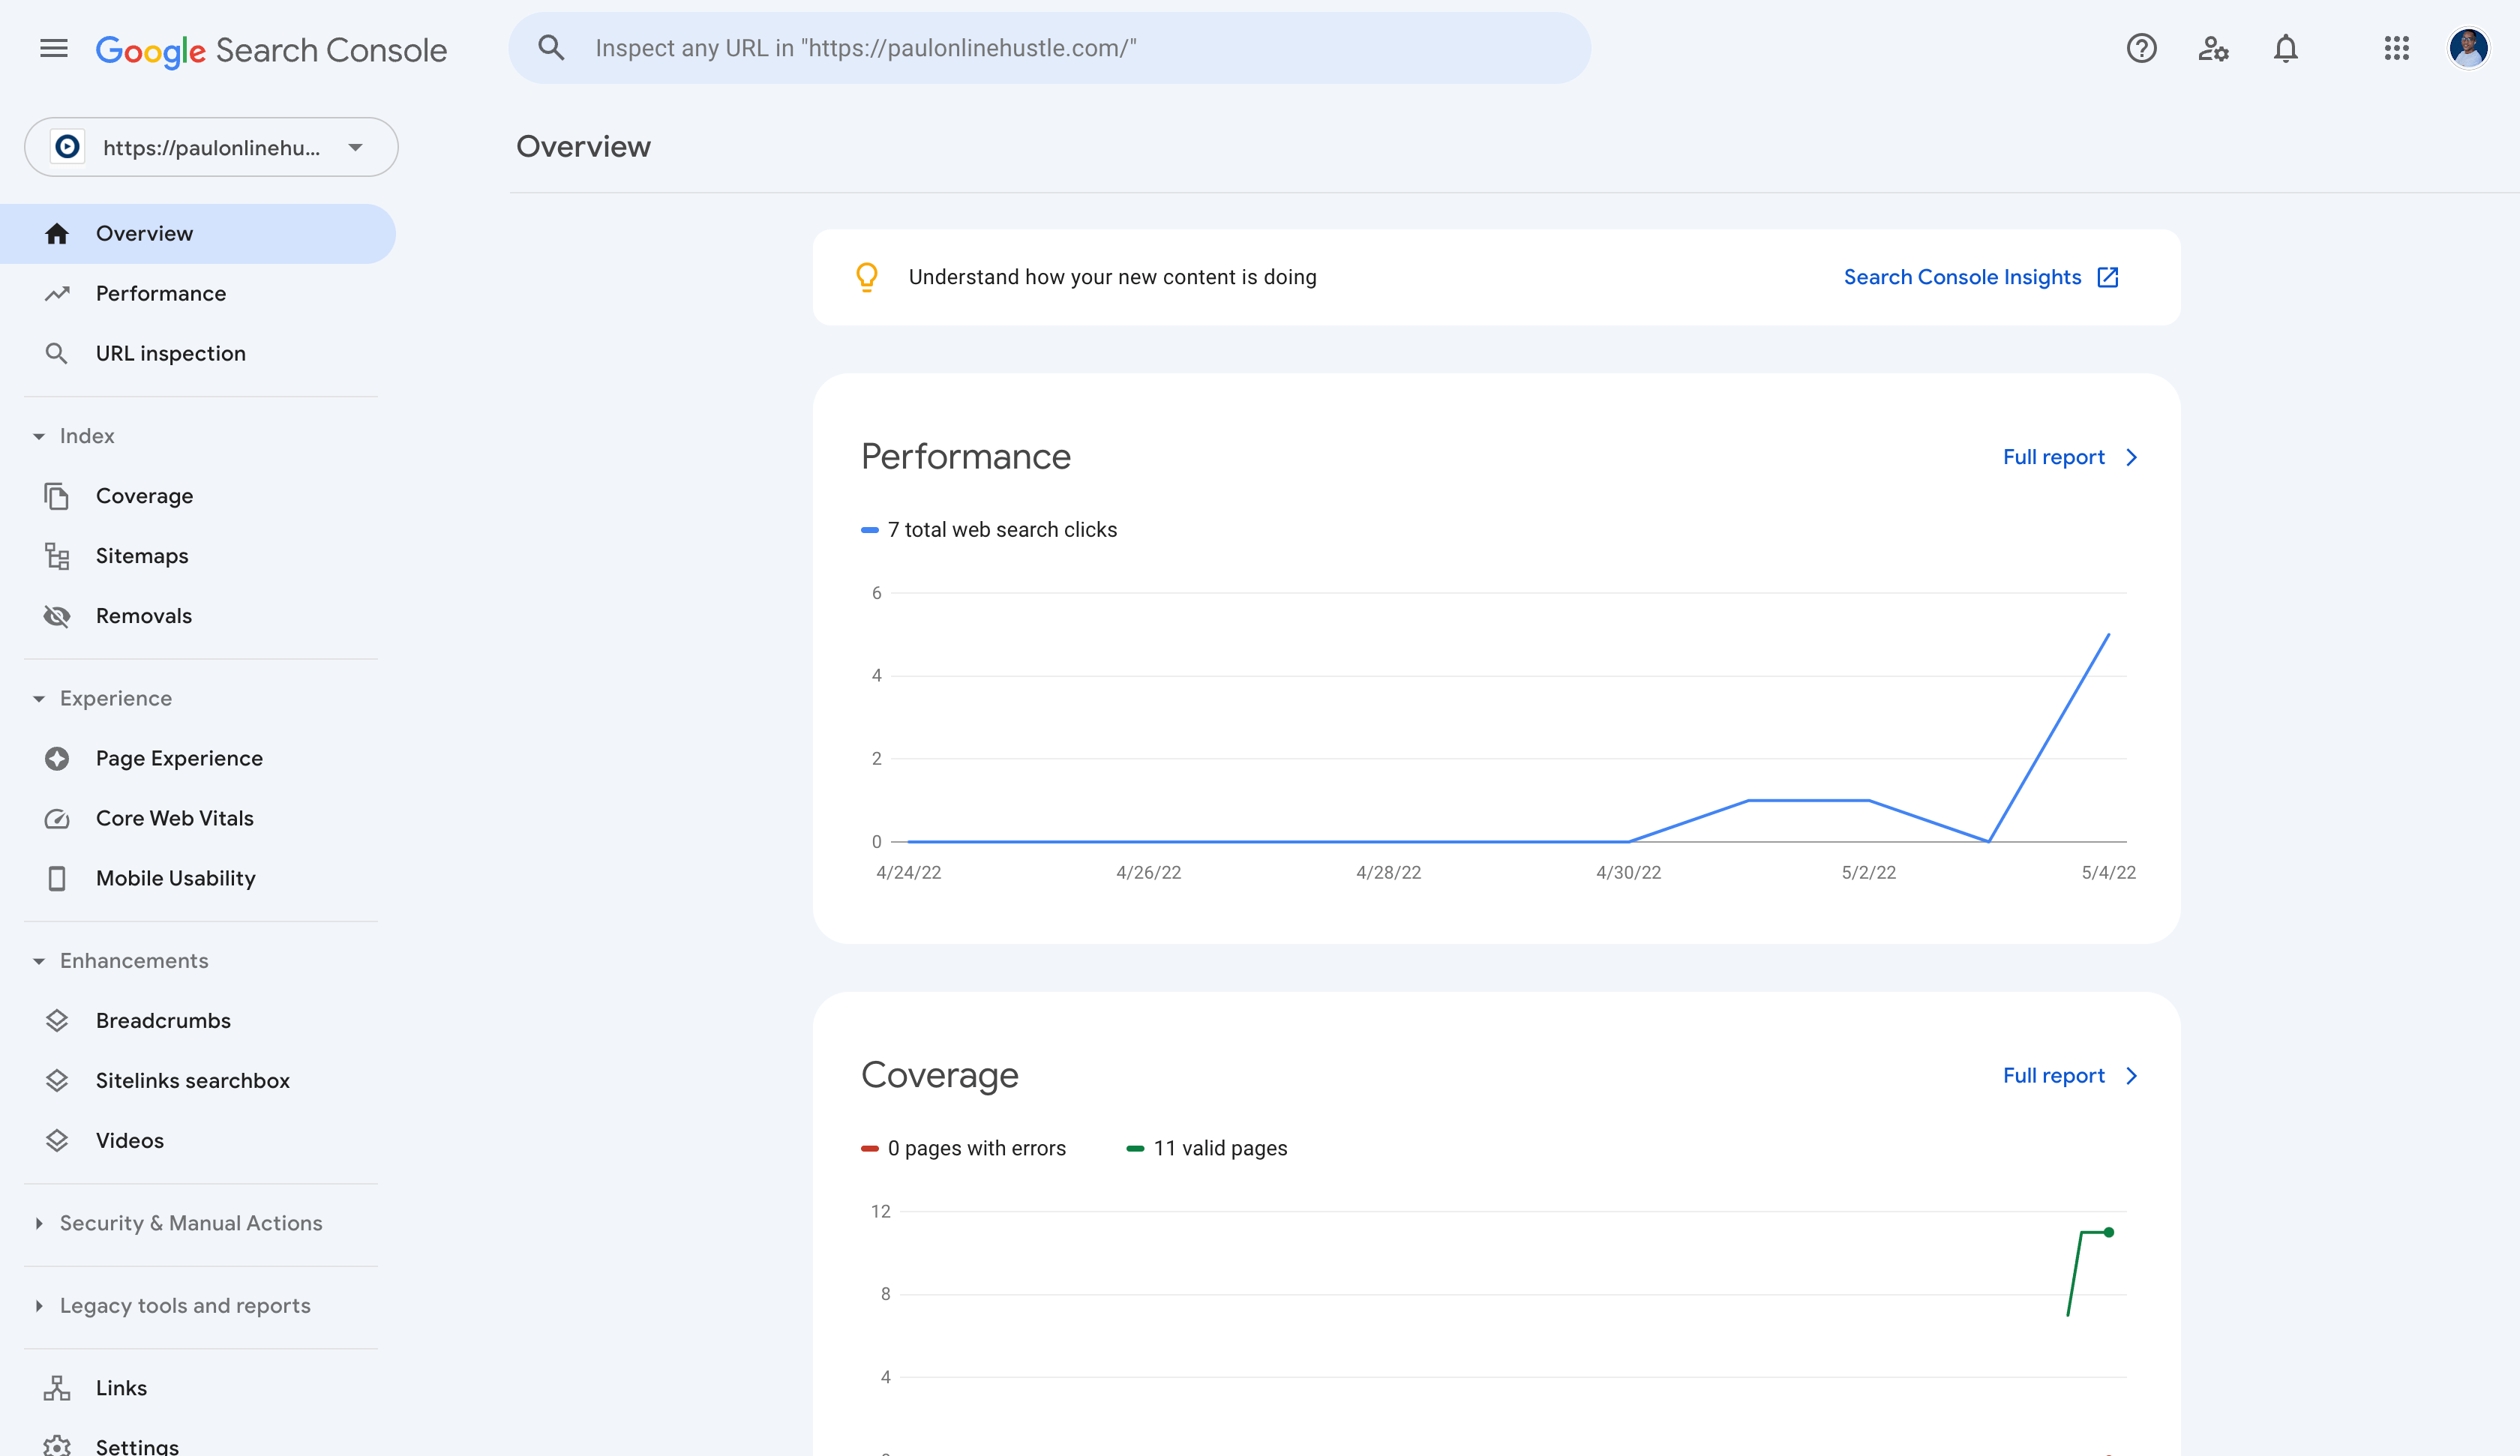The height and width of the screenshot is (1456, 2520).
Task: Open the Google apps grid
Action: 2396,48
